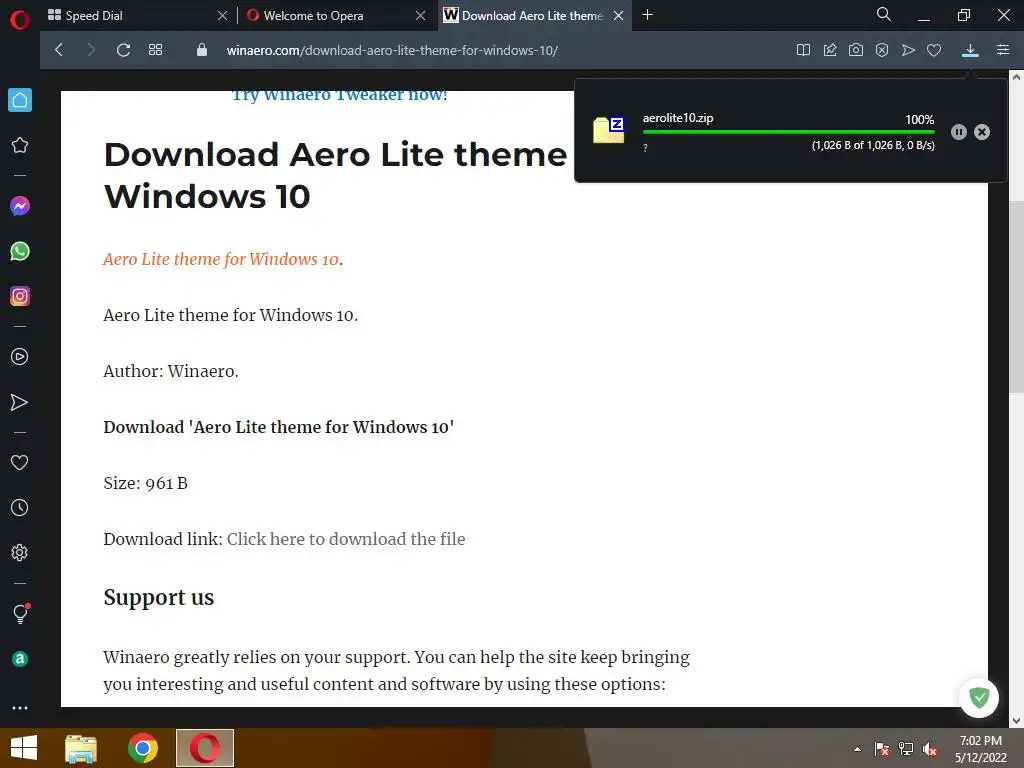Open the Player sidebar icon
The height and width of the screenshot is (768, 1024).
[x=20, y=357]
